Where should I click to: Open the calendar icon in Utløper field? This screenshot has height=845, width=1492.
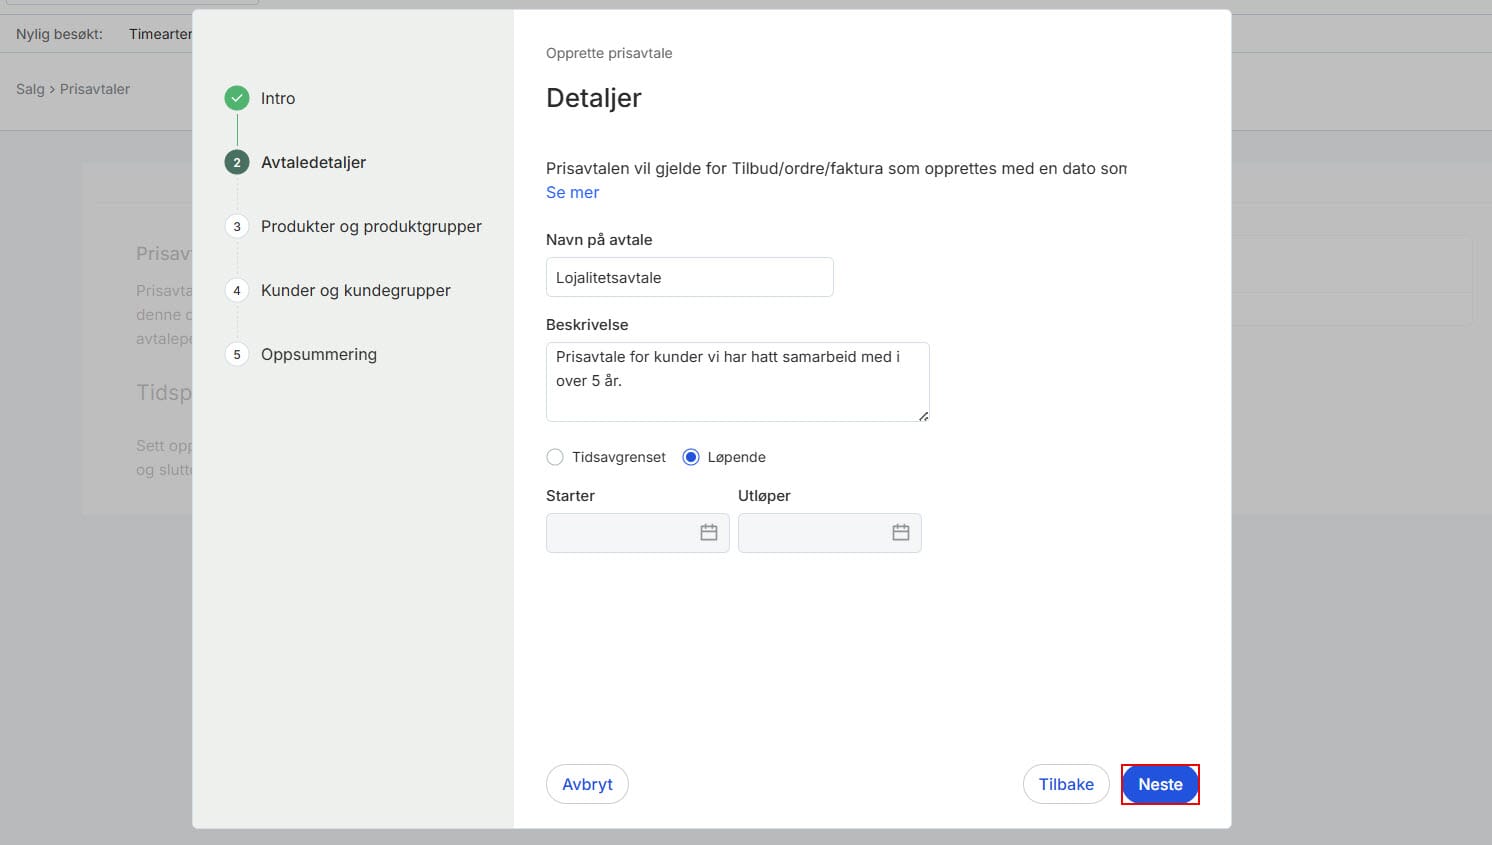tap(901, 533)
